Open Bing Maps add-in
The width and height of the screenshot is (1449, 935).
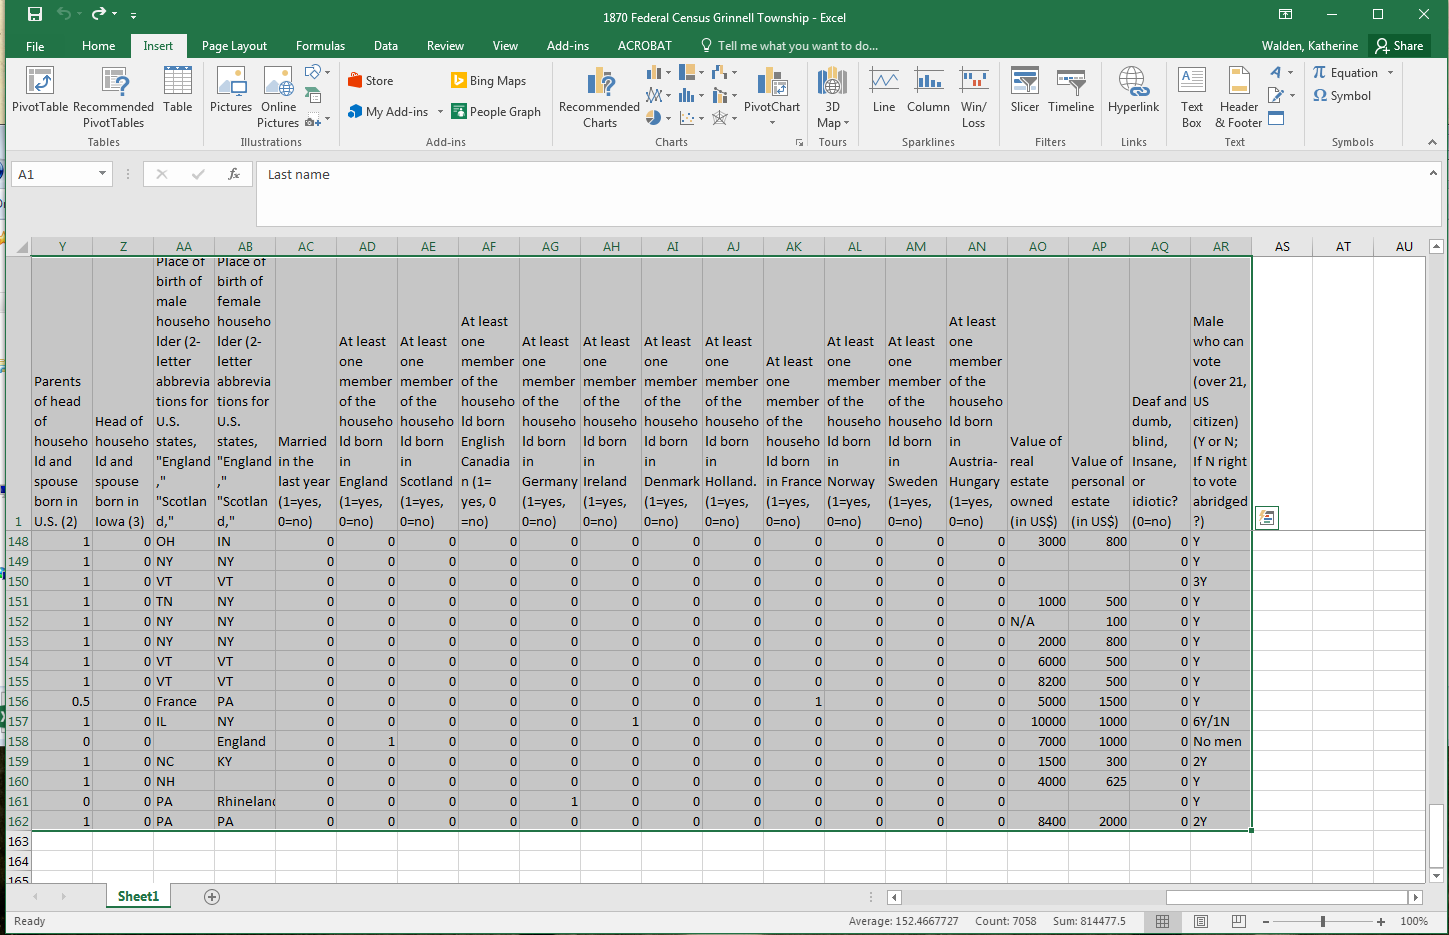[x=488, y=81]
